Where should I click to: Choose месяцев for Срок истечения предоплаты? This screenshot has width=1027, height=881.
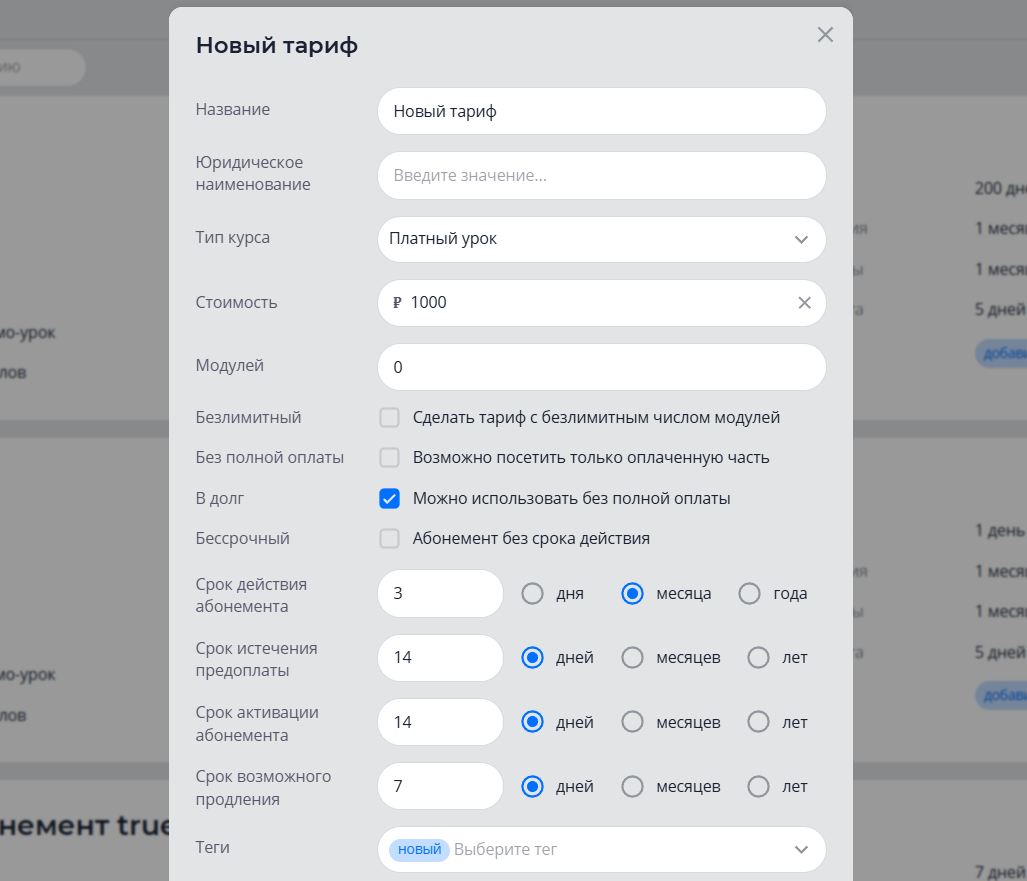click(x=632, y=658)
